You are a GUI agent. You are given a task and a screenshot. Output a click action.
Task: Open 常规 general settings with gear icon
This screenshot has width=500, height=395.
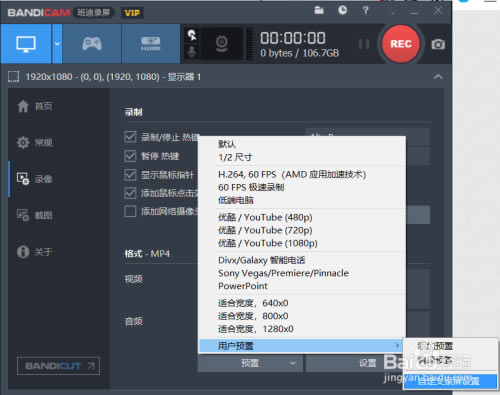(35, 143)
